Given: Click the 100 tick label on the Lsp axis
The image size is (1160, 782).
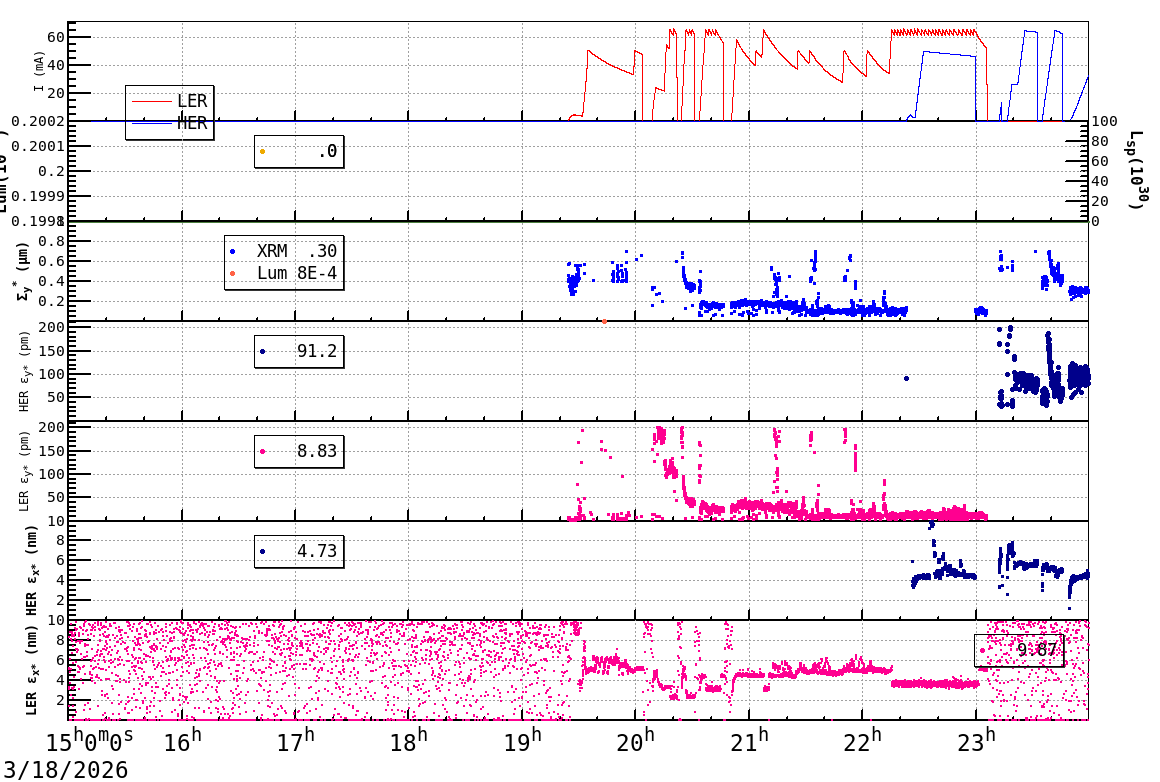Looking at the screenshot, I should tap(1105, 121).
